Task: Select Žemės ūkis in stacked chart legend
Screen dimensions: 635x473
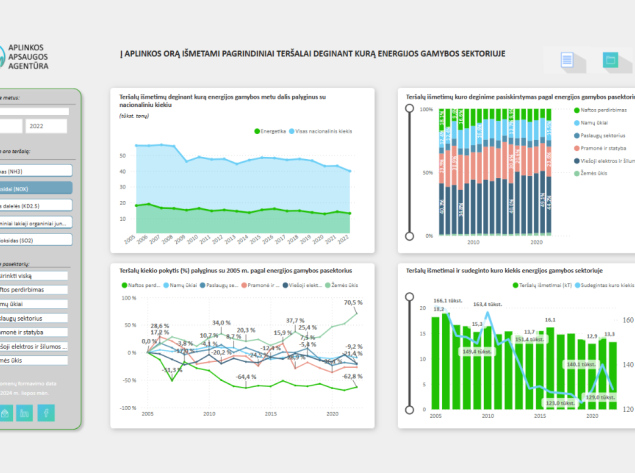Action: click(x=591, y=173)
